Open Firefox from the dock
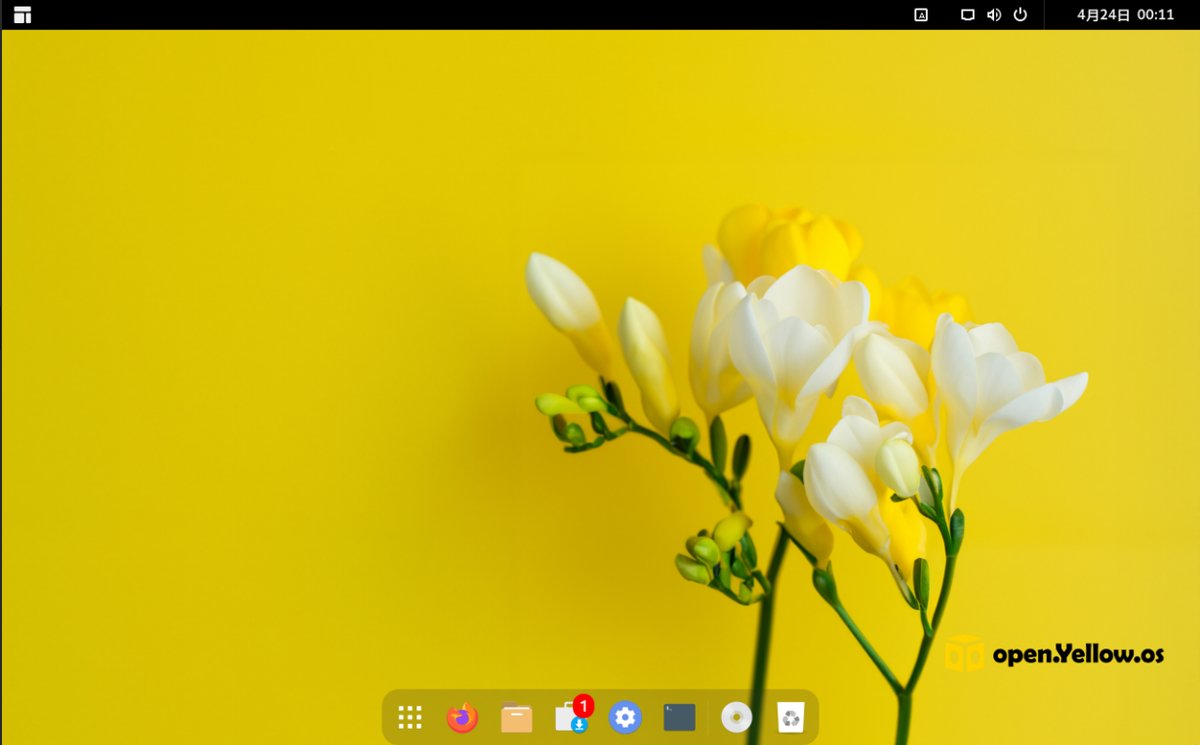1200x745 pixels. click(462, 717)
